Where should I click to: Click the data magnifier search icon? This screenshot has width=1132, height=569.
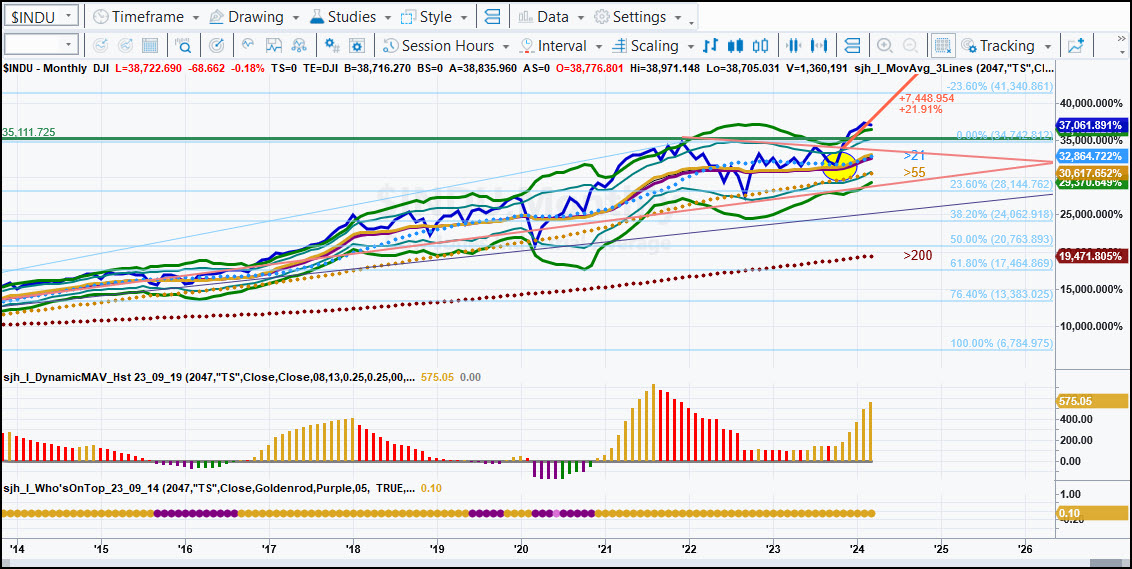[x=183, y=45]
